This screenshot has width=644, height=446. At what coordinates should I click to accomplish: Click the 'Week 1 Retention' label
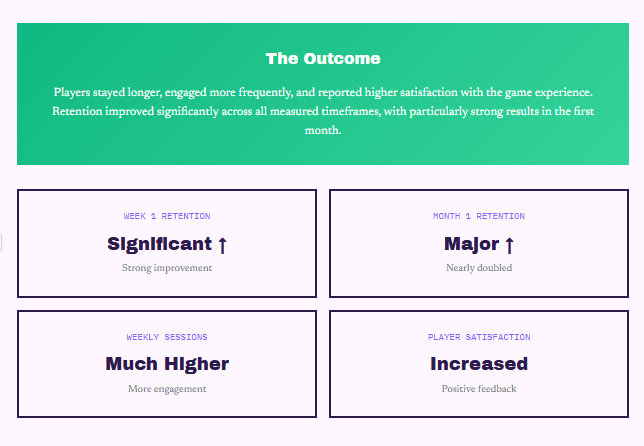coord(167,216)
